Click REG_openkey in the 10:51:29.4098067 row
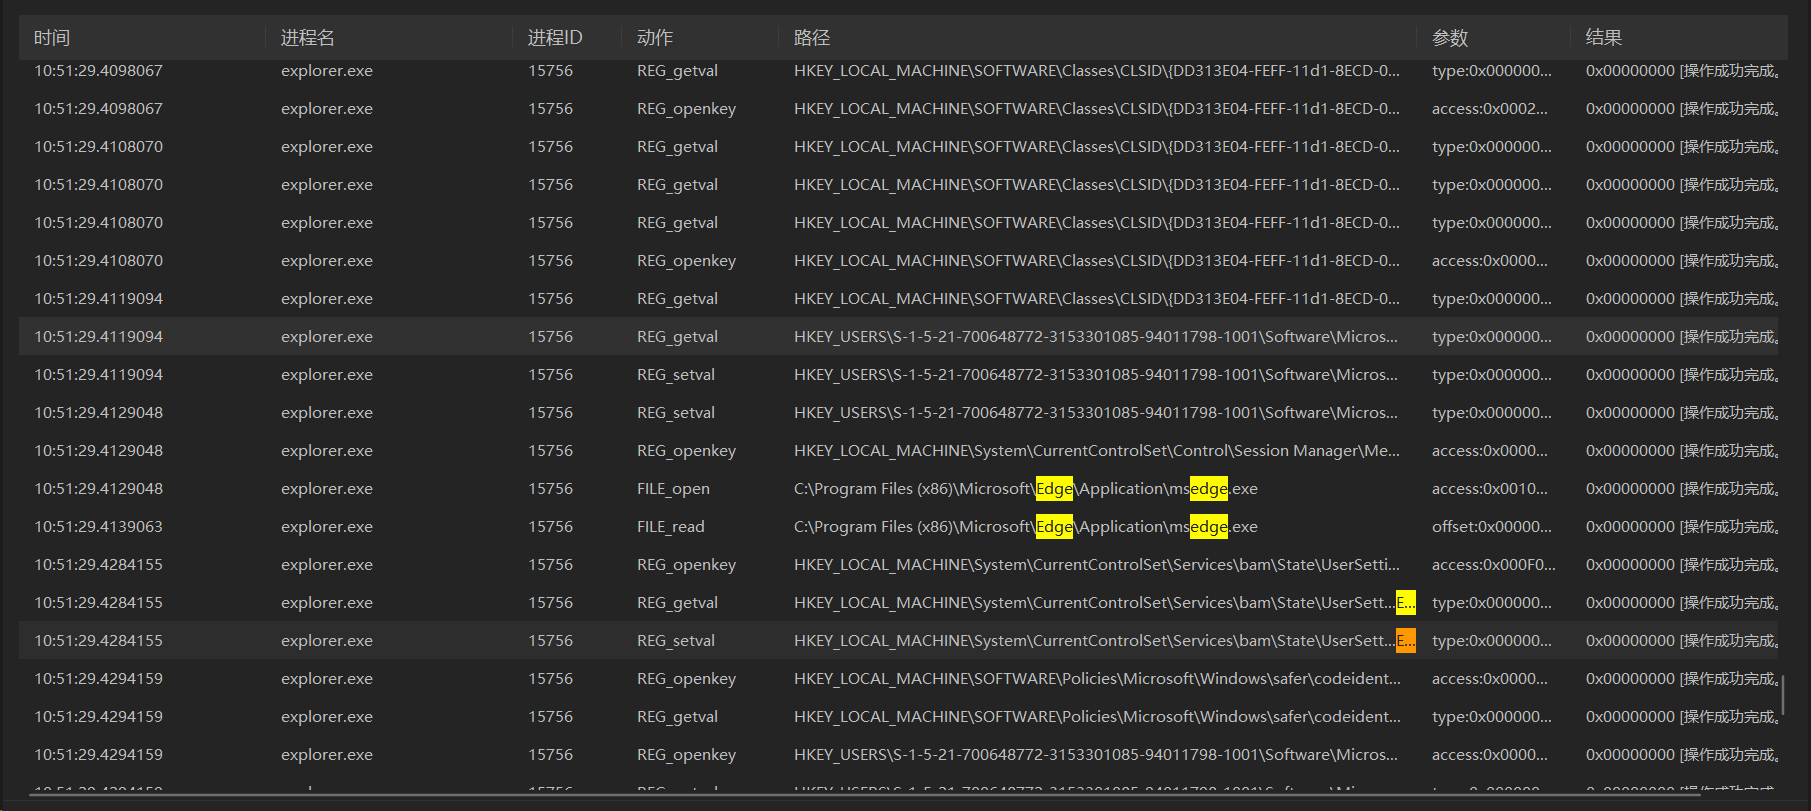1811x811 pixels. click(686, 109)
